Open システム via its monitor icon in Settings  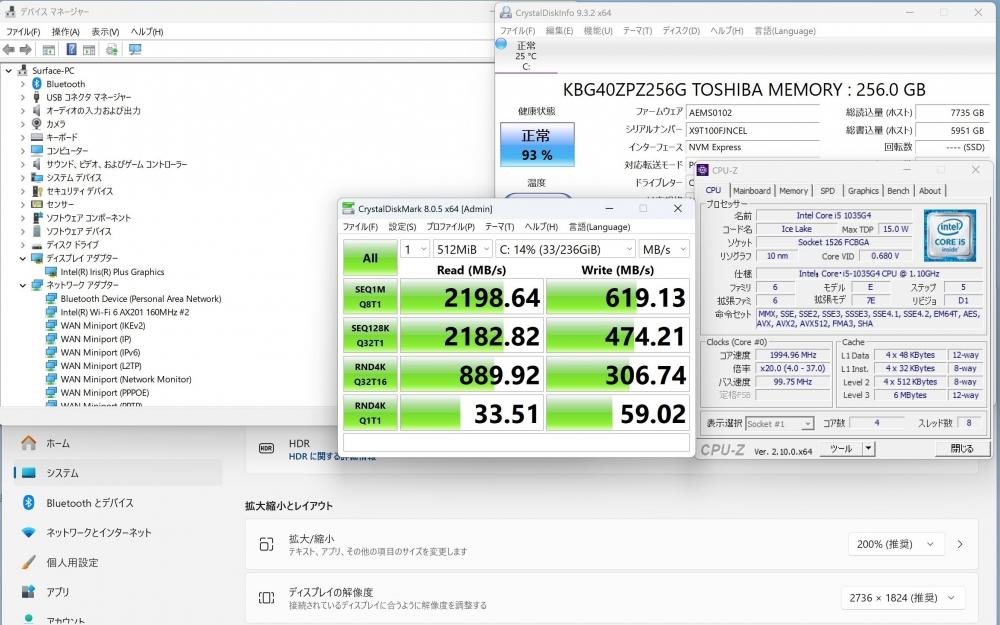(x=28, y=473)
